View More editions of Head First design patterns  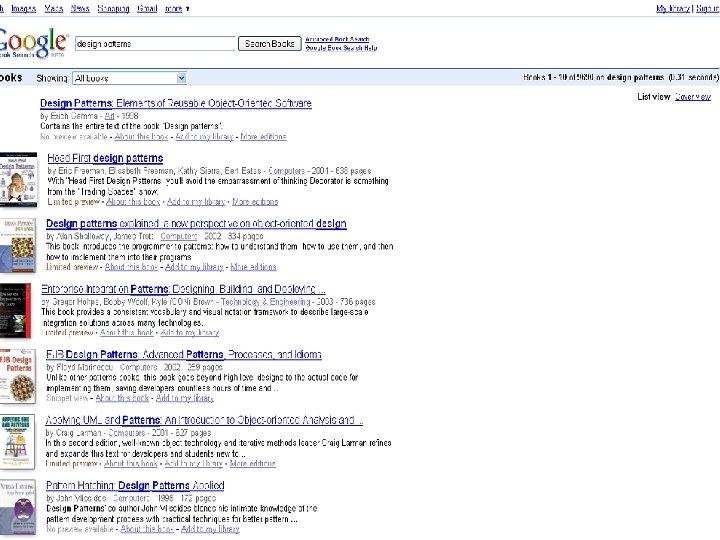[255, 202]
